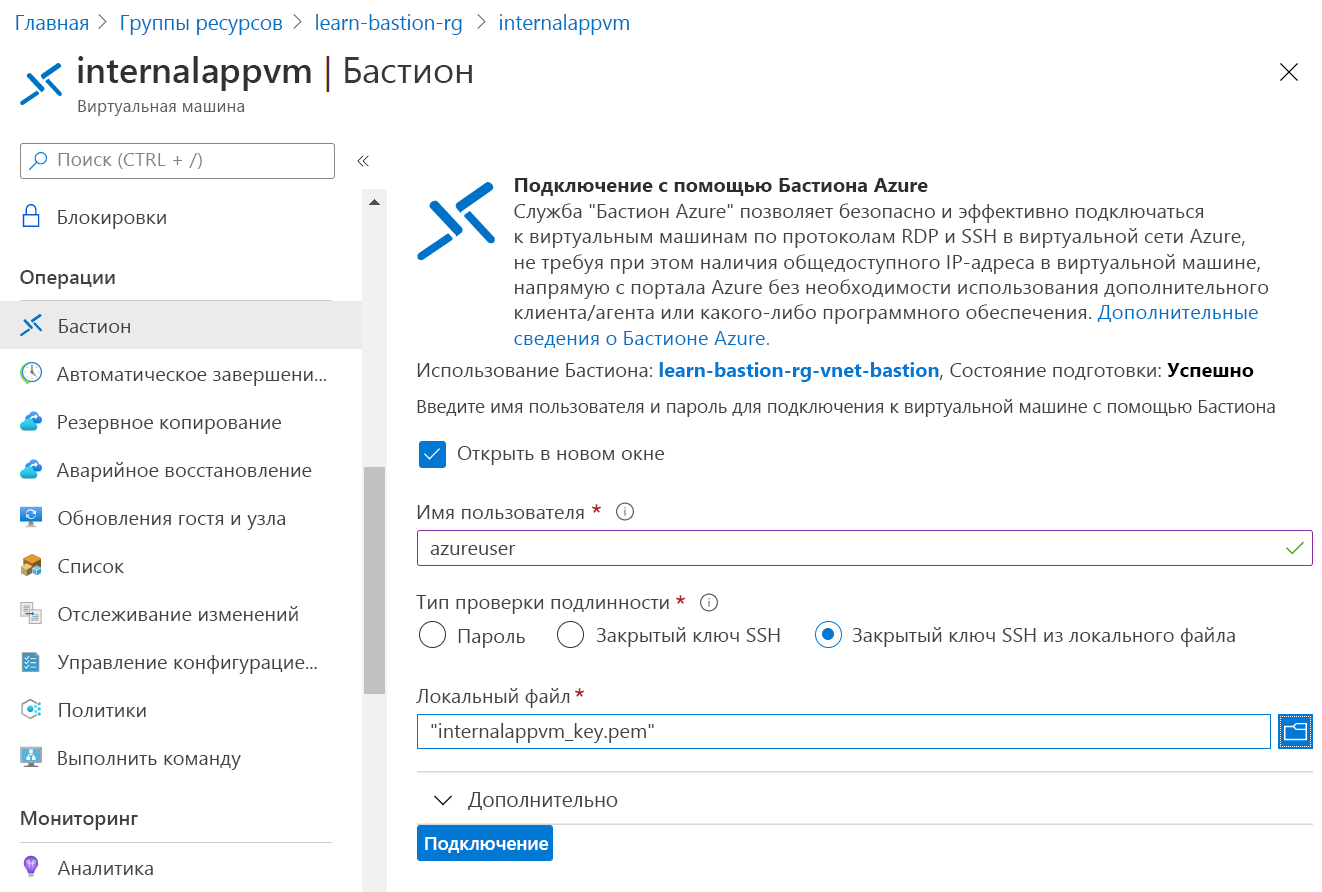Select the Пароль radio button
1322x892 pixels.
(432, 635)
